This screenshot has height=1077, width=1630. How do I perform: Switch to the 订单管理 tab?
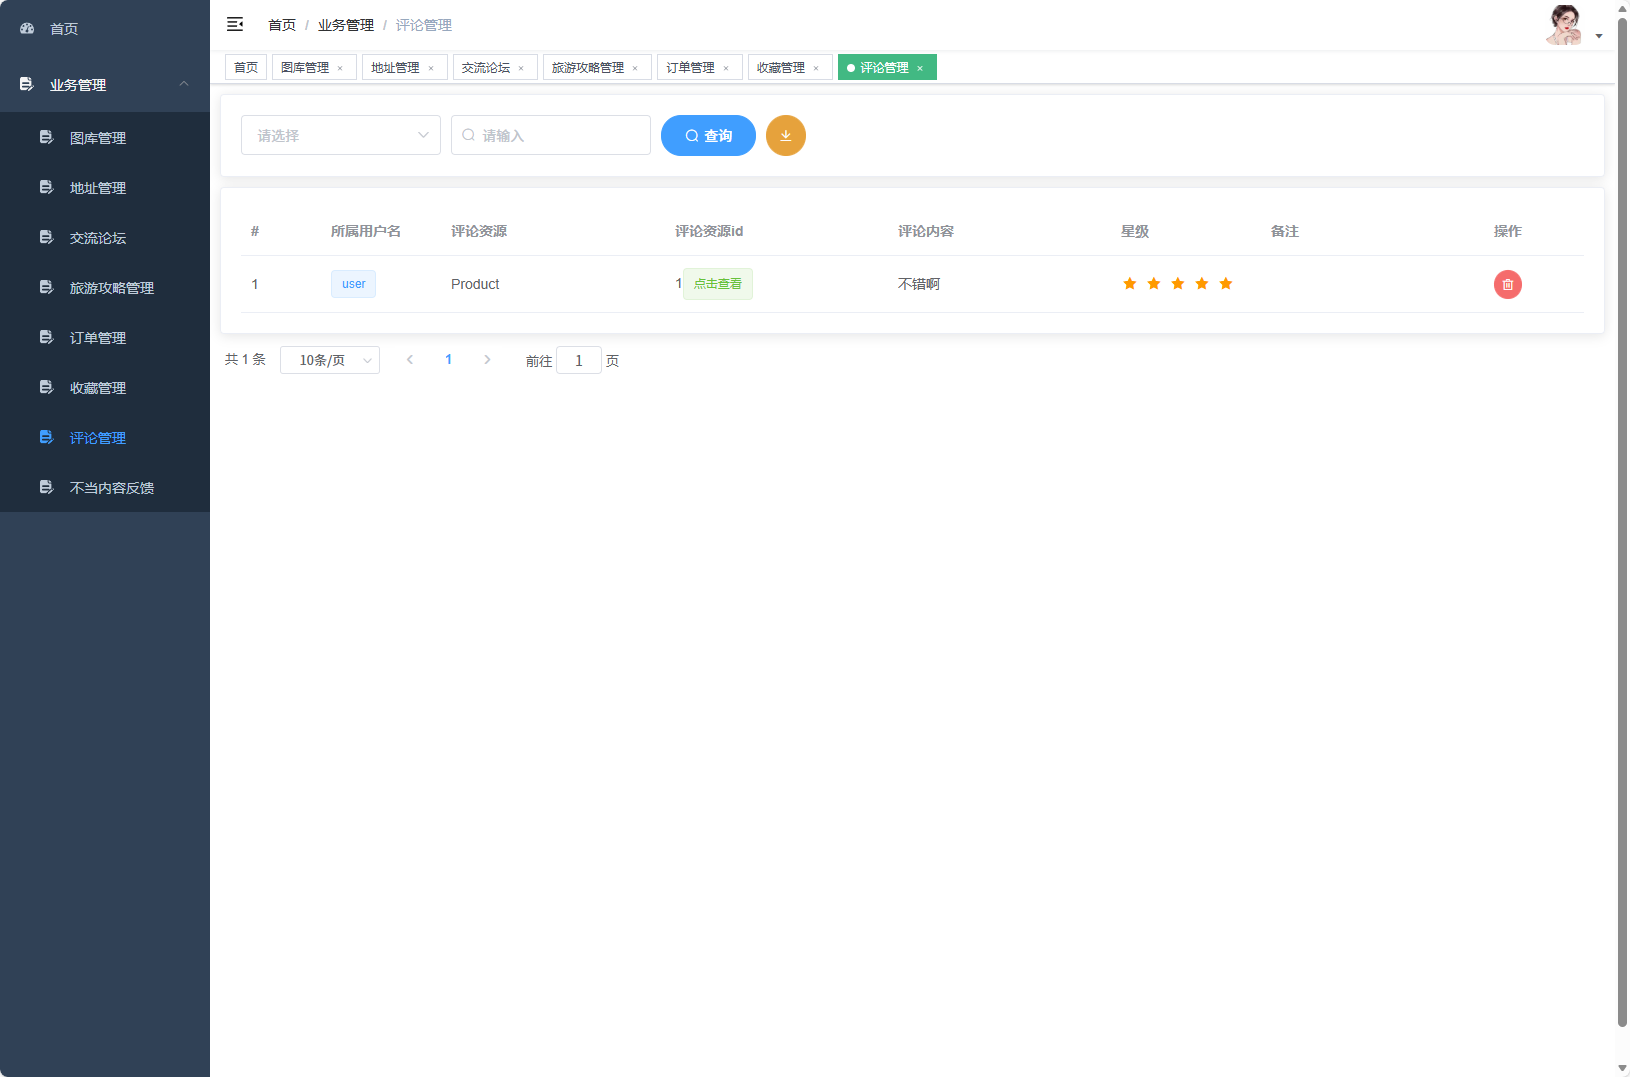692,67
